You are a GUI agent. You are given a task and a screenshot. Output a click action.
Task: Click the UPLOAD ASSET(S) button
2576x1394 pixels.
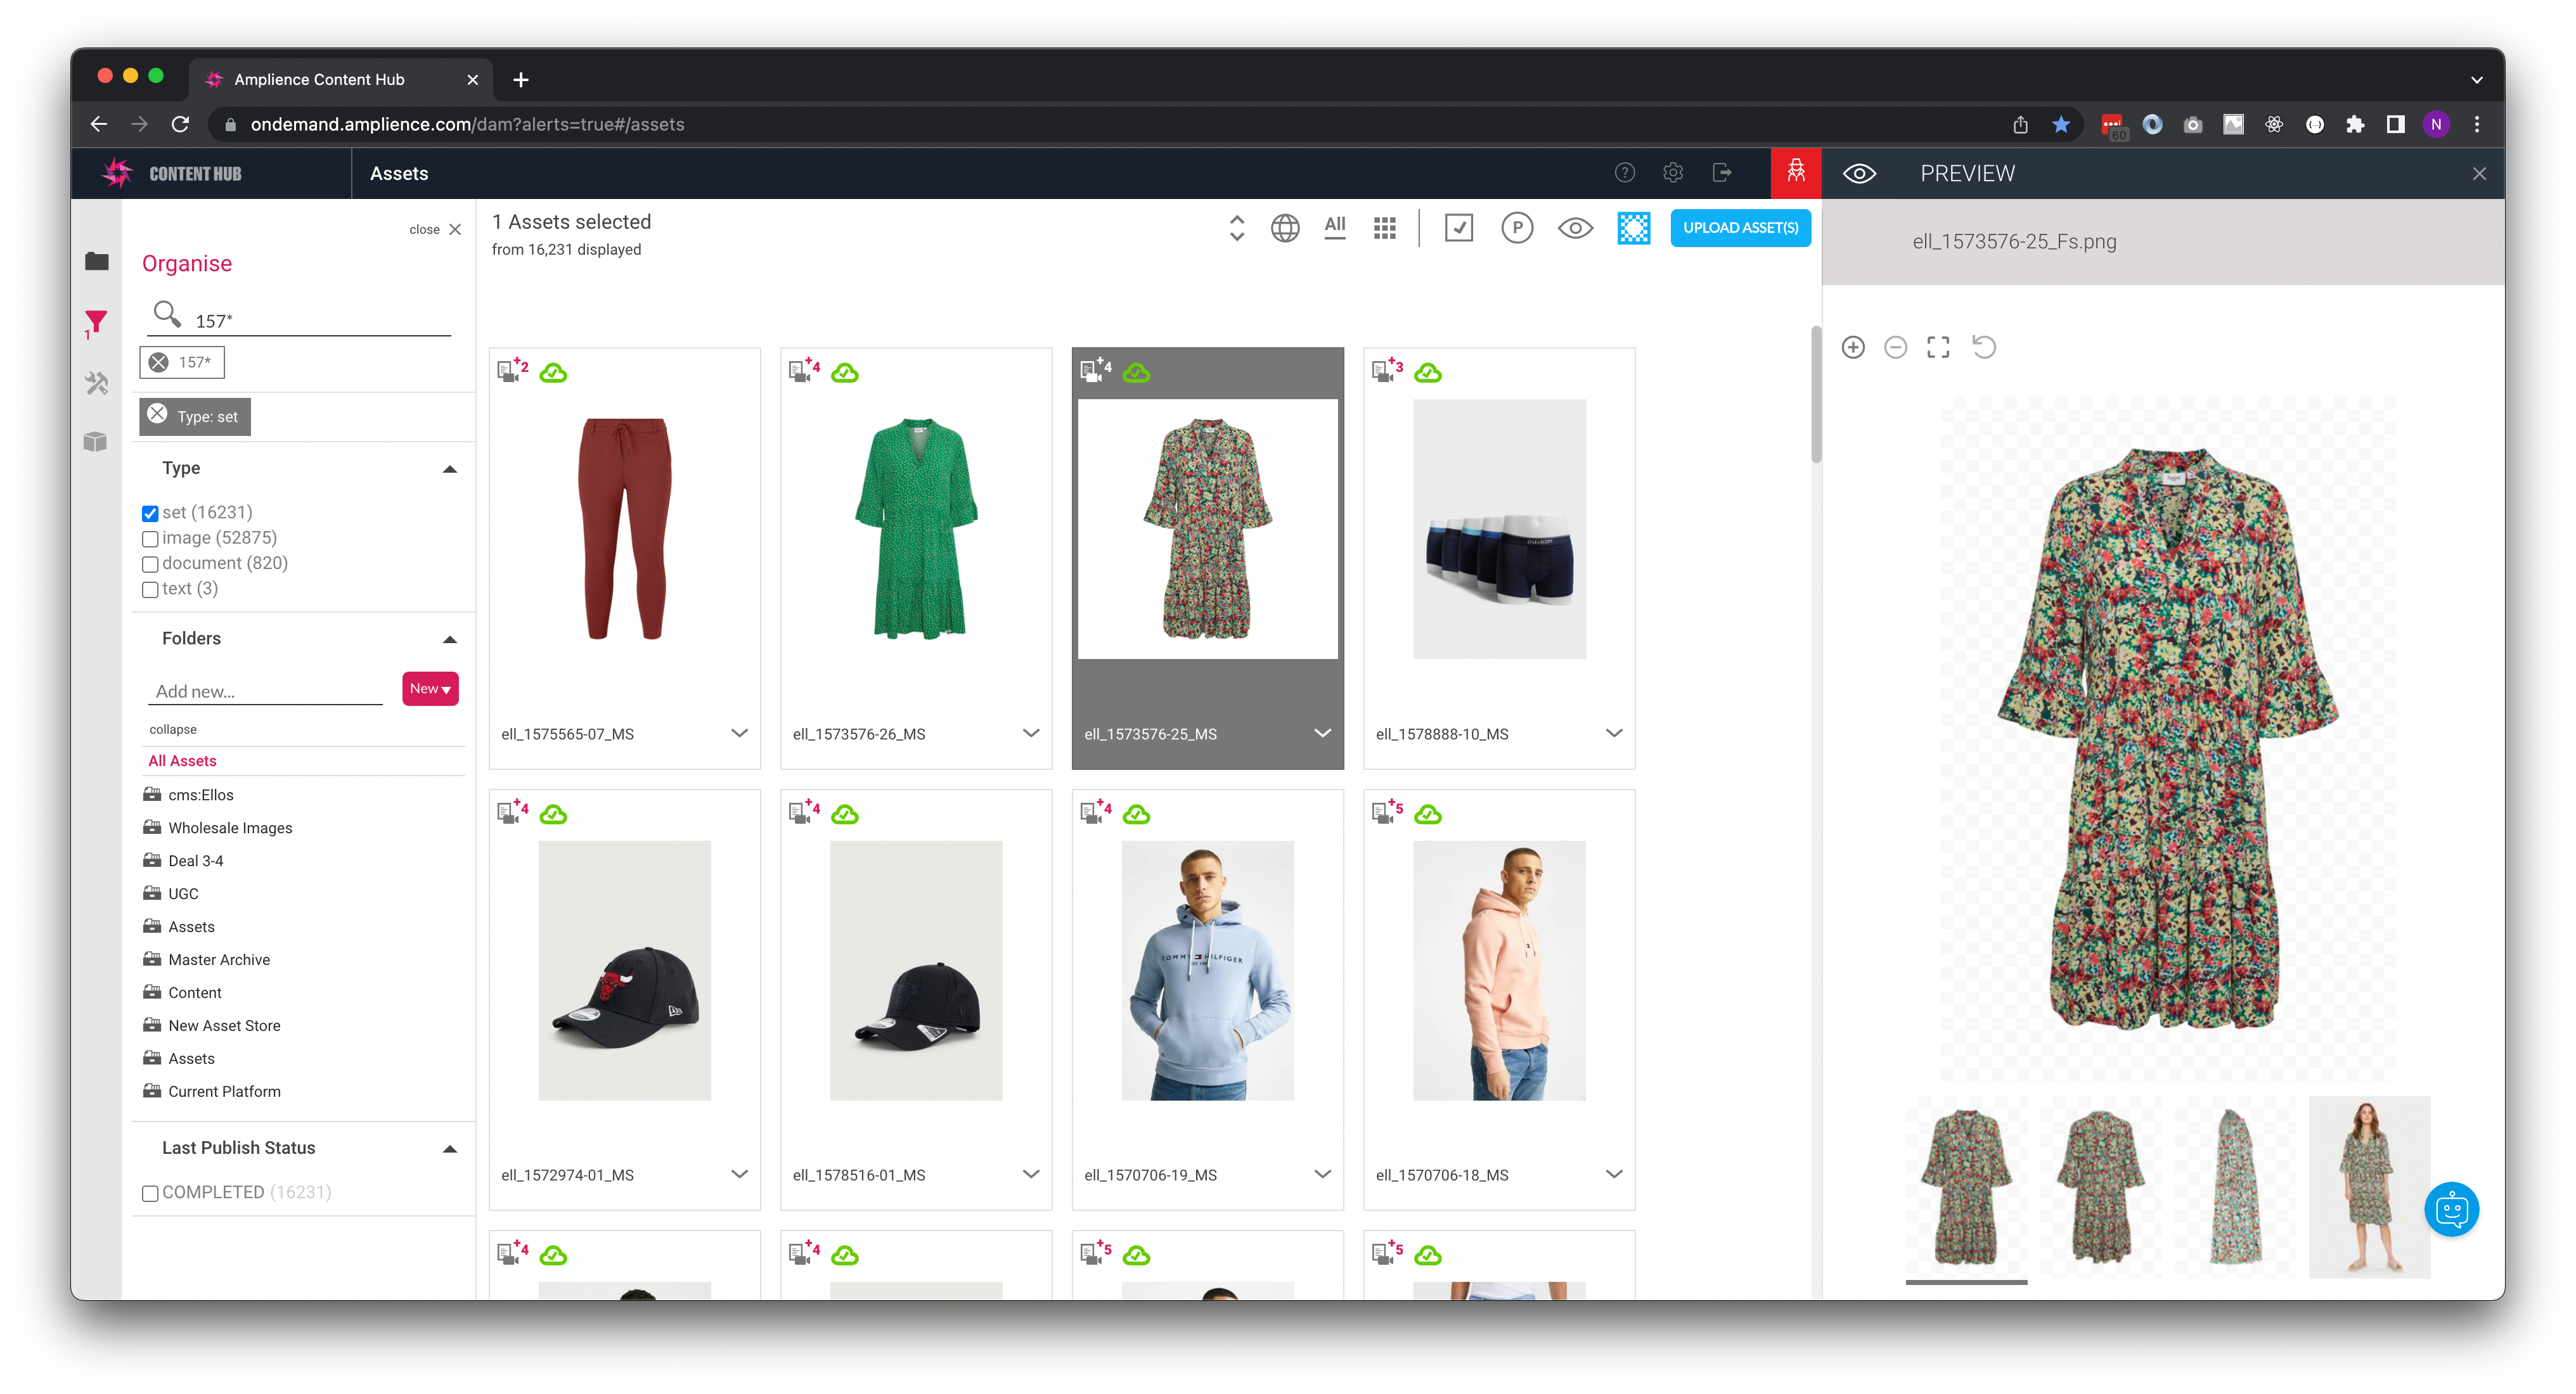(1740, 228)
